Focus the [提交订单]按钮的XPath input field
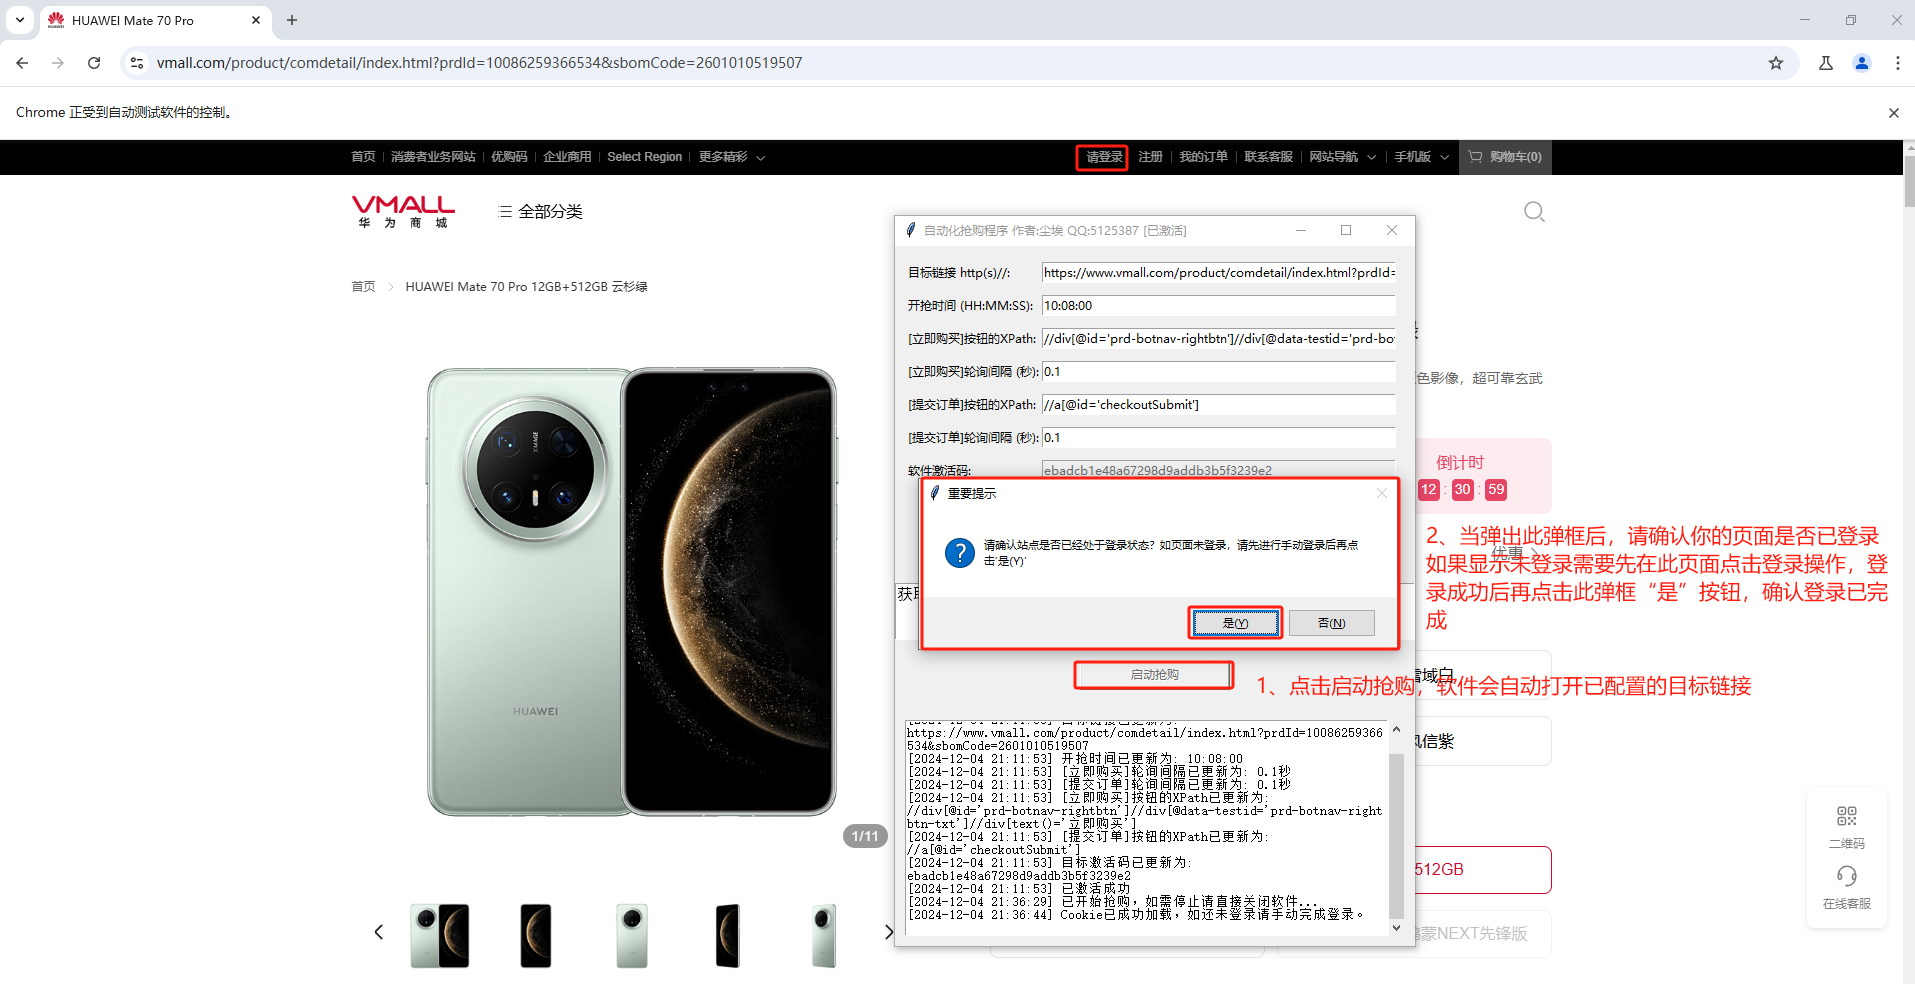This screenshot has height=984, width=1915. coord(1218,404)
